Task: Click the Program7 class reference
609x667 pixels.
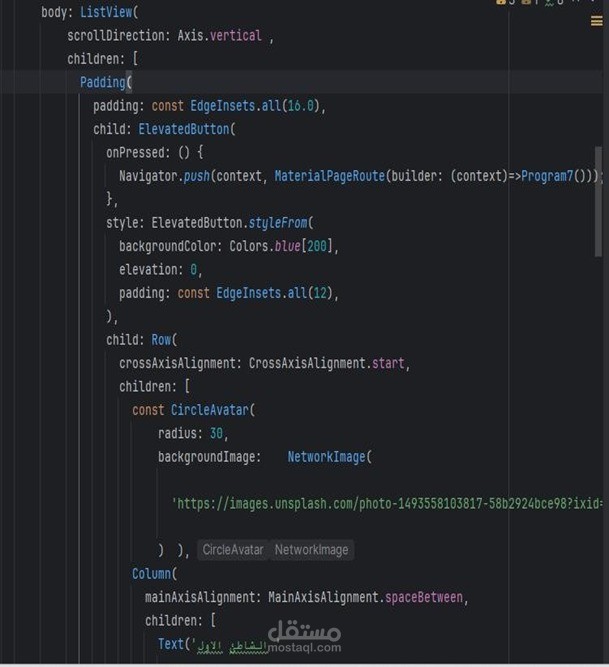Action: 547,176
